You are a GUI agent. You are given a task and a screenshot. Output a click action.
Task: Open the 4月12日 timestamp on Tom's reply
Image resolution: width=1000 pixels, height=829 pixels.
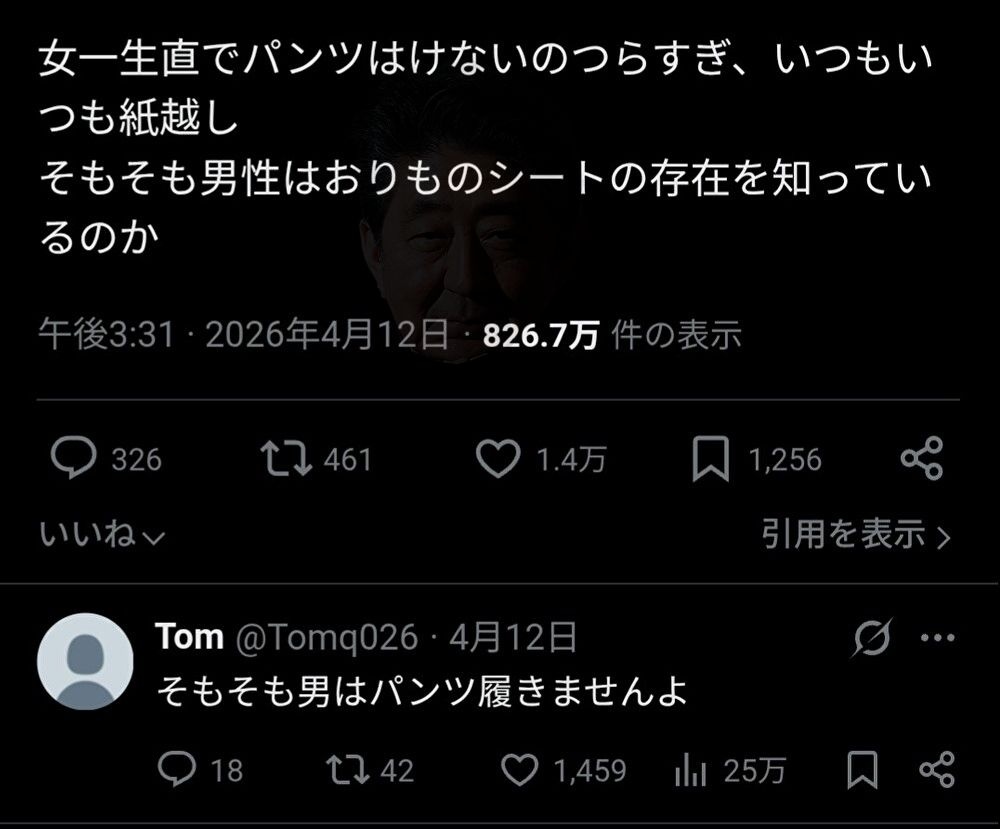coord(512,638)
